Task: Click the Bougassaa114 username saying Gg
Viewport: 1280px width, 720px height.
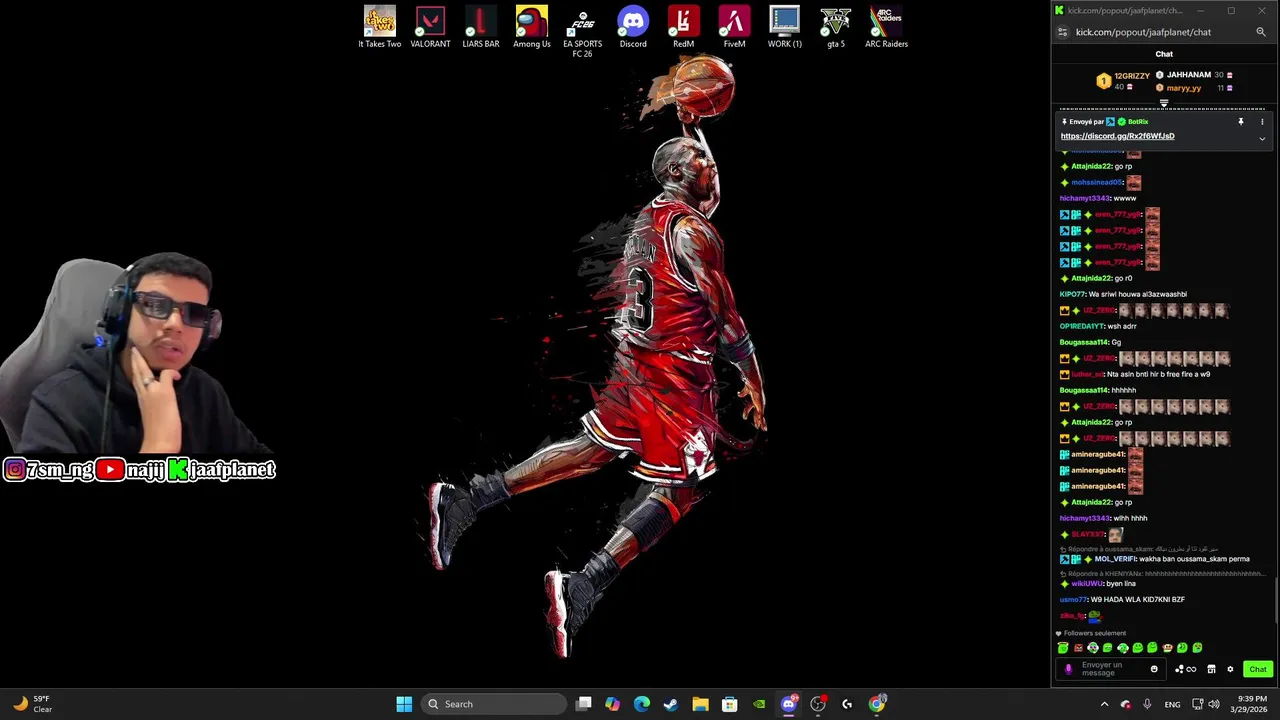Action: tap(1084, 342)
